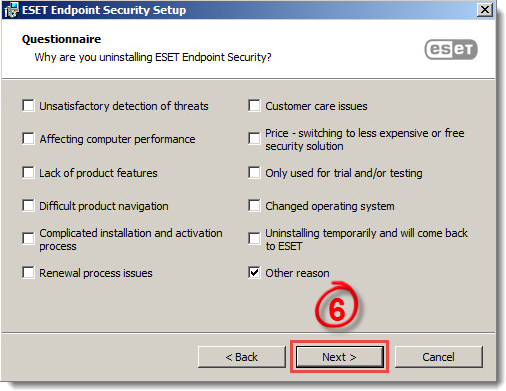Tick Affecting computer performance checkbox

28,139
